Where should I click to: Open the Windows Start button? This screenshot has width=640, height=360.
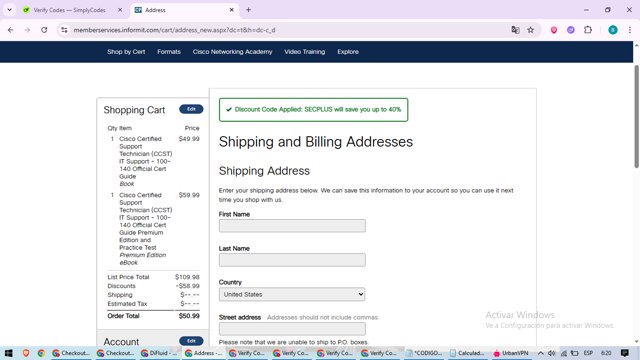pyautogui.click(x=9, y=353)
